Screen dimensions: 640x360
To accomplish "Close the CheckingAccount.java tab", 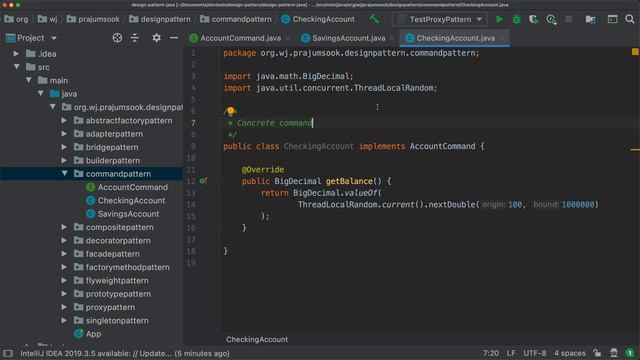I will click(x=502, y=38).
